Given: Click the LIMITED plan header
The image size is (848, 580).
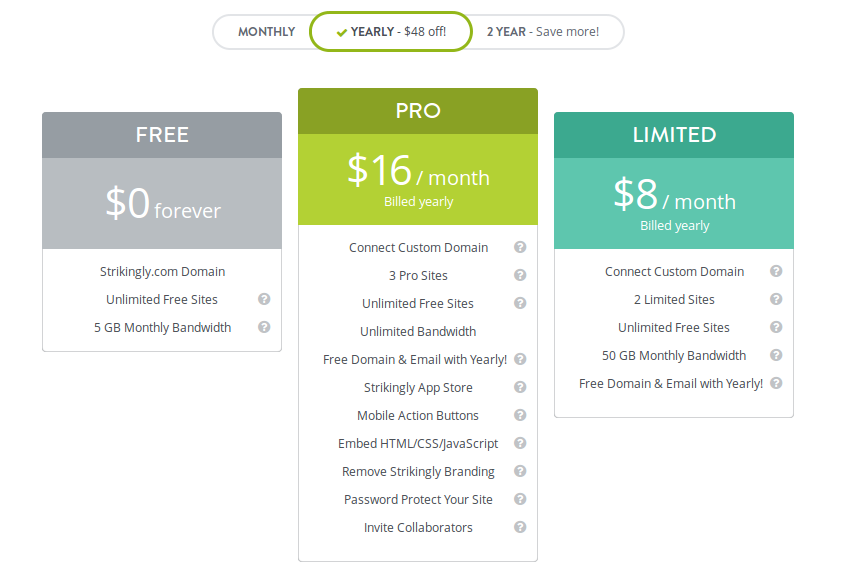Looking at the screenshot, I should (674, 135).
